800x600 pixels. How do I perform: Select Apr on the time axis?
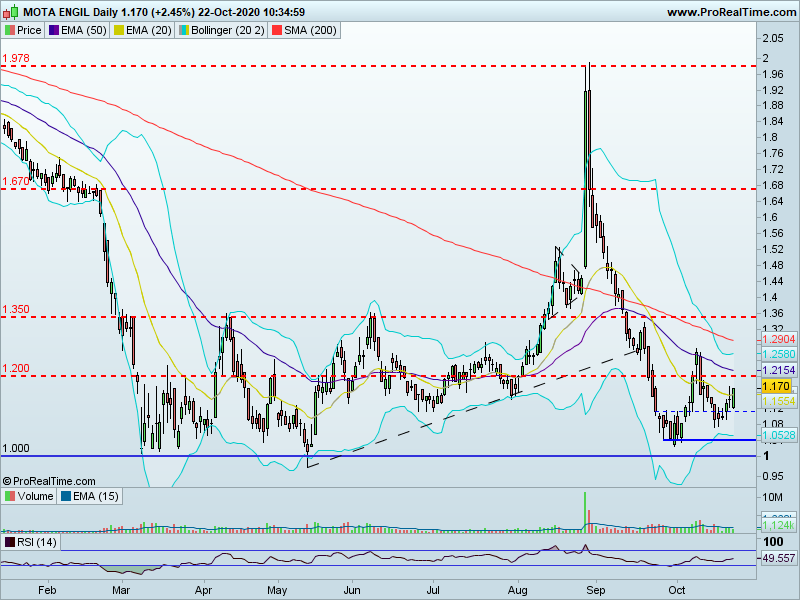(204, 590)
